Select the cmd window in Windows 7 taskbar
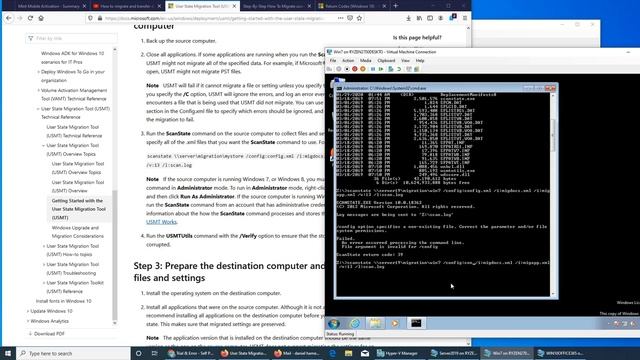The image size is (640, 360). point(416,323)
